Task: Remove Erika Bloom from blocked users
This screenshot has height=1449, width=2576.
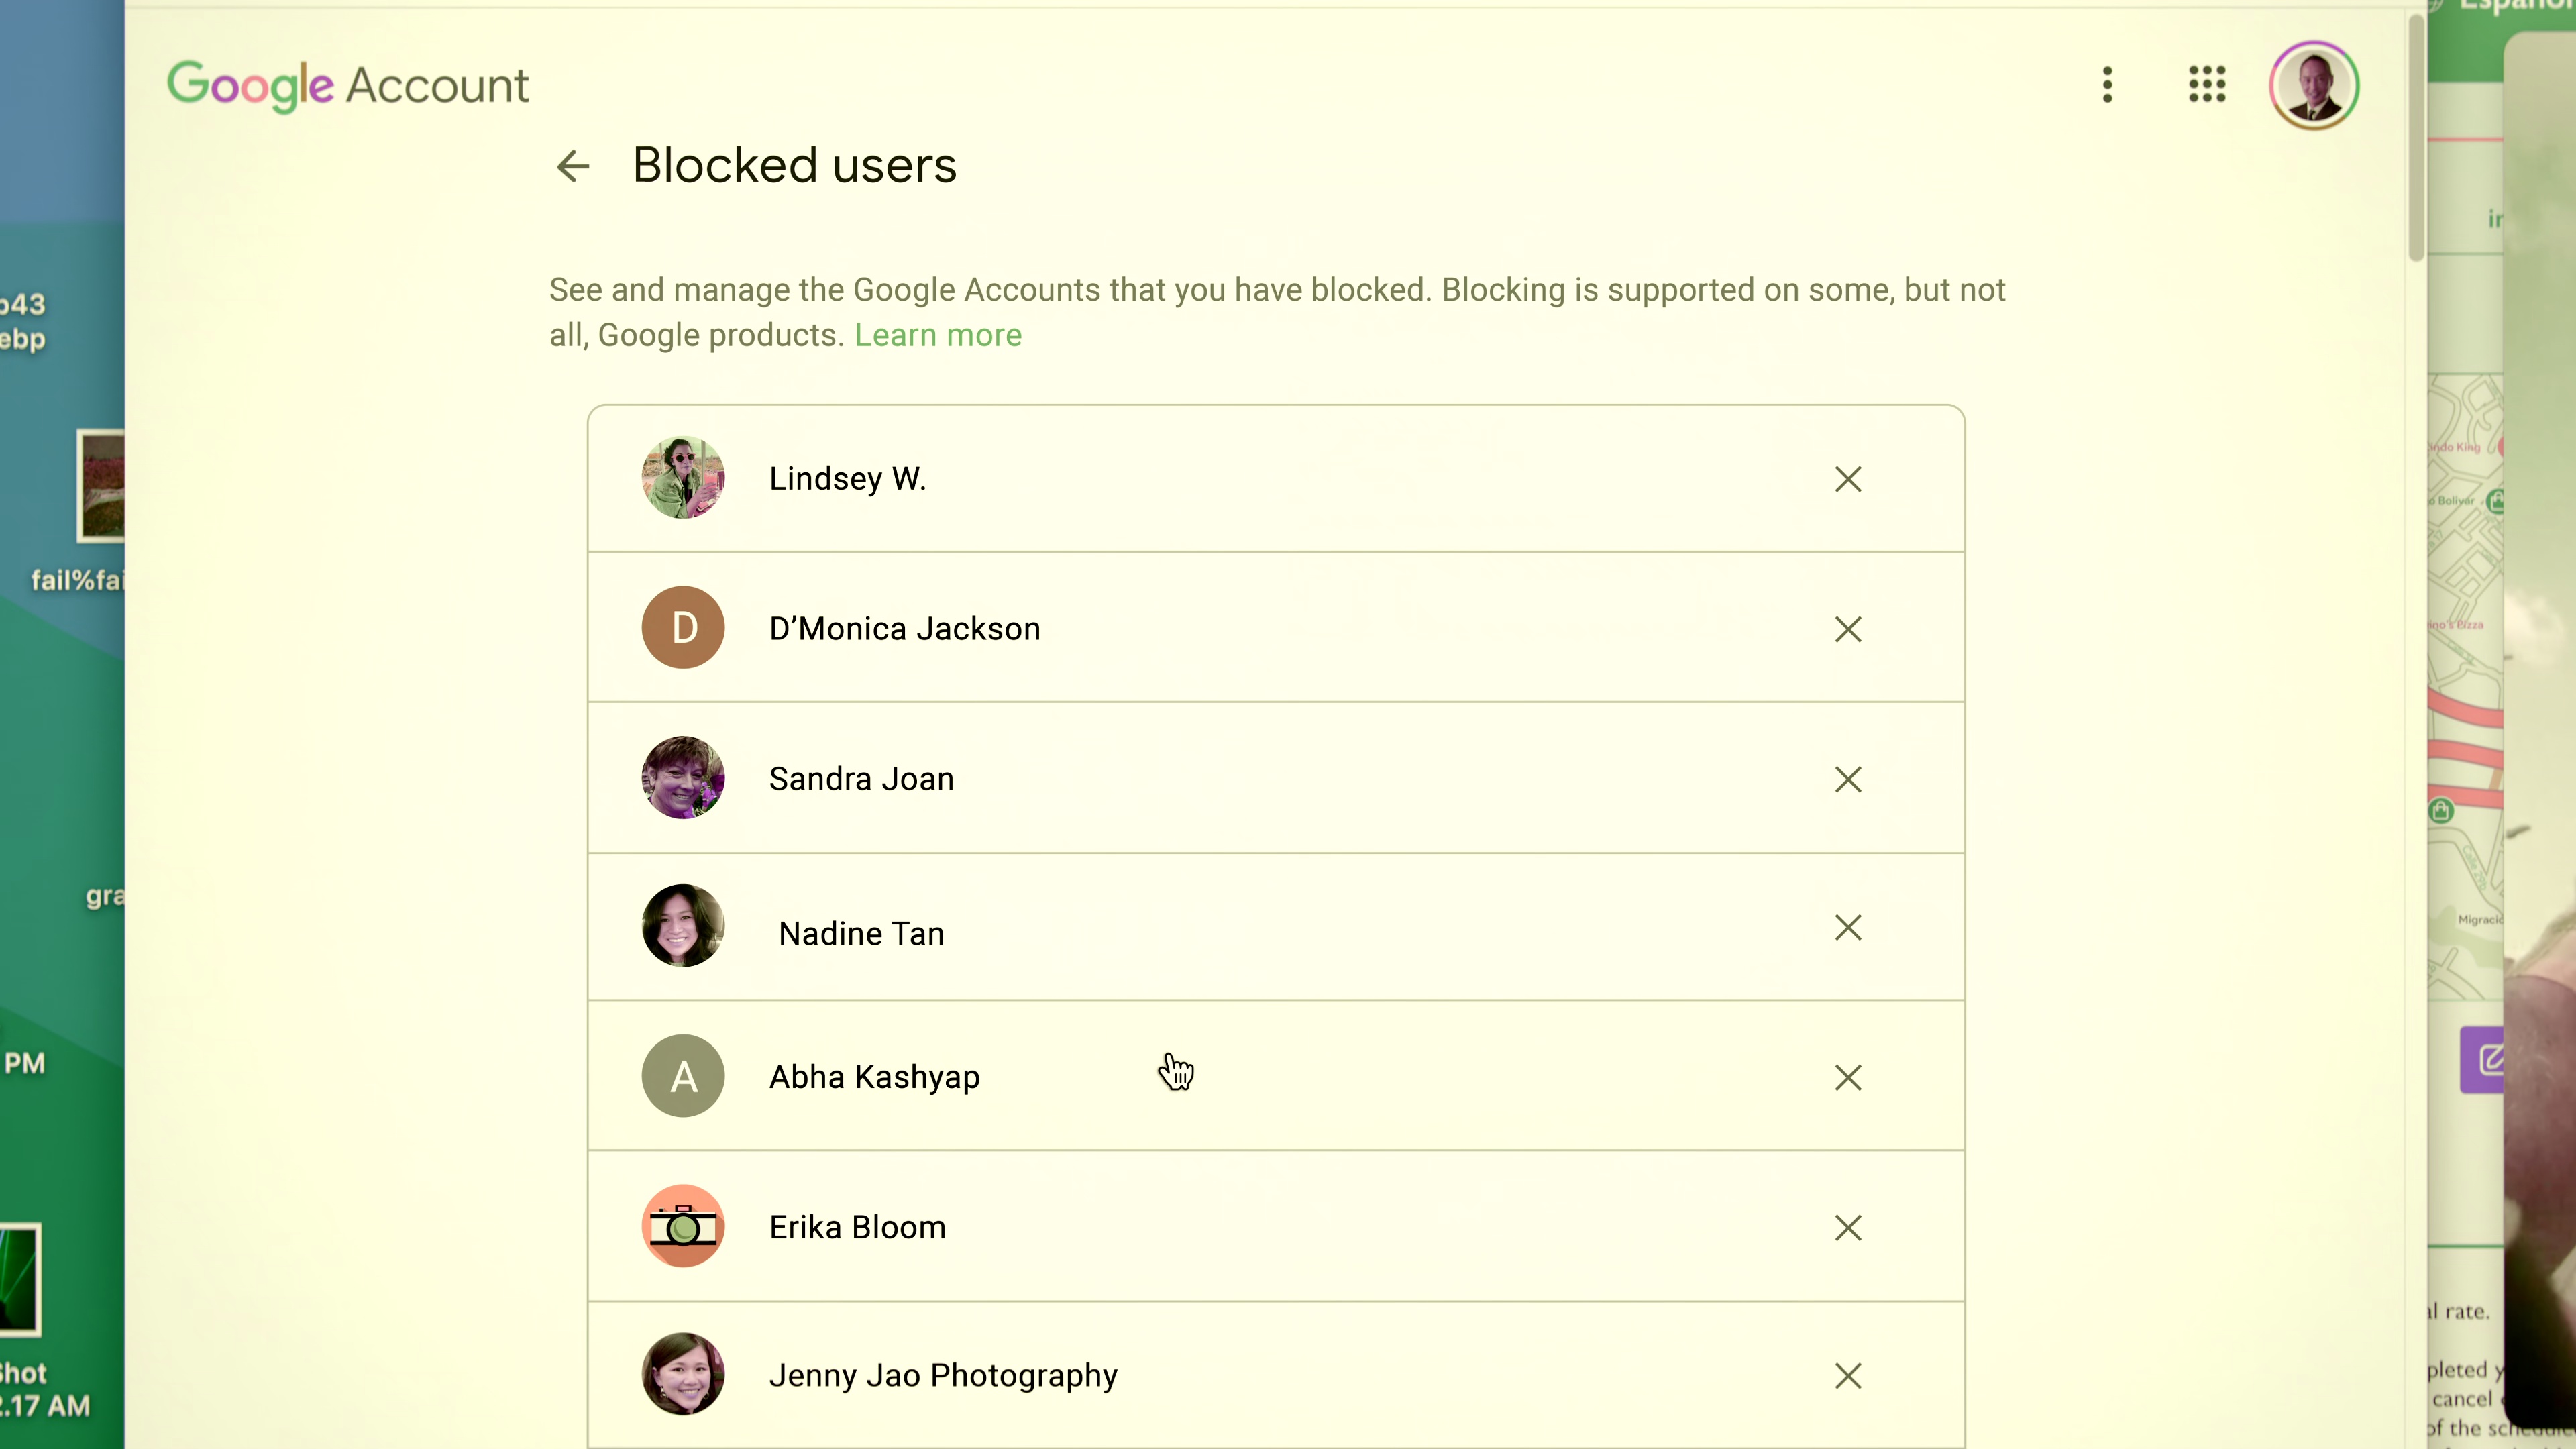Action: (x=1847, y=1227)
